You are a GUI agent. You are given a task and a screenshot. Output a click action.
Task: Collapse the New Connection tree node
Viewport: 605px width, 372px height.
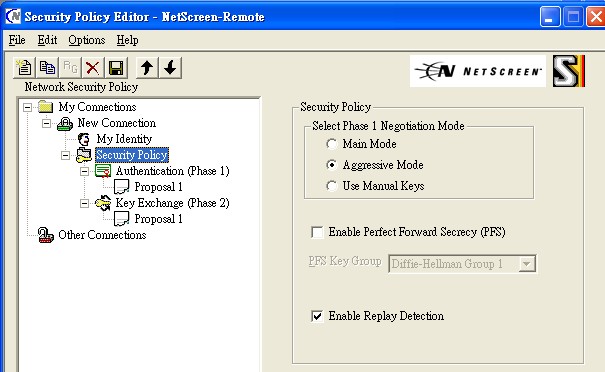(46, 123)
